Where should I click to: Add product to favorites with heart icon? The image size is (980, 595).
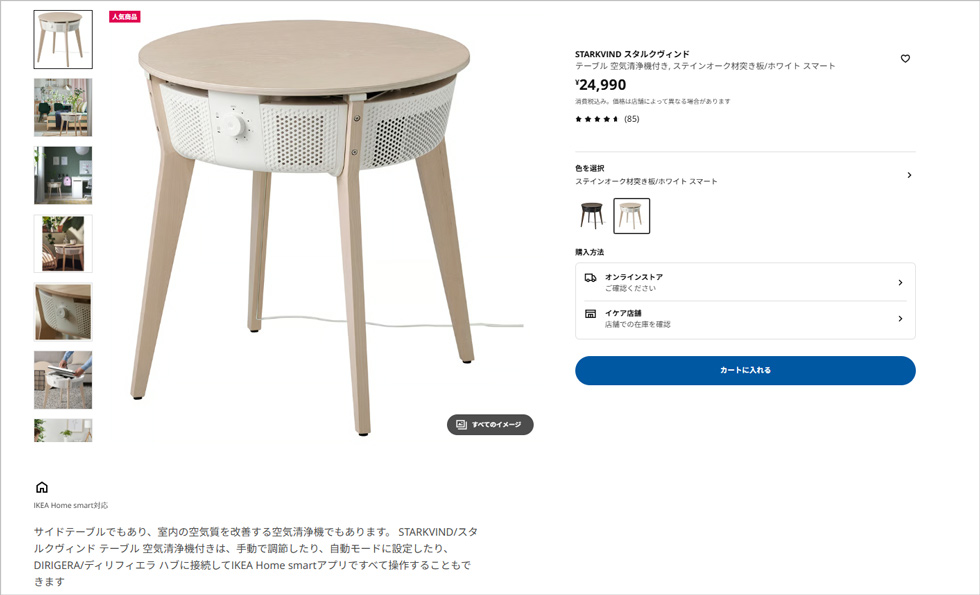[x=905, y=59]
